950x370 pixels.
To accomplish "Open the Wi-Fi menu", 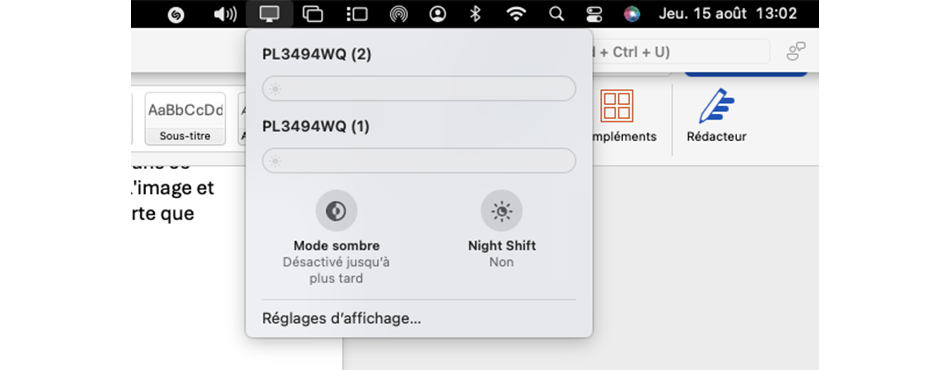I will pos(516,14).
